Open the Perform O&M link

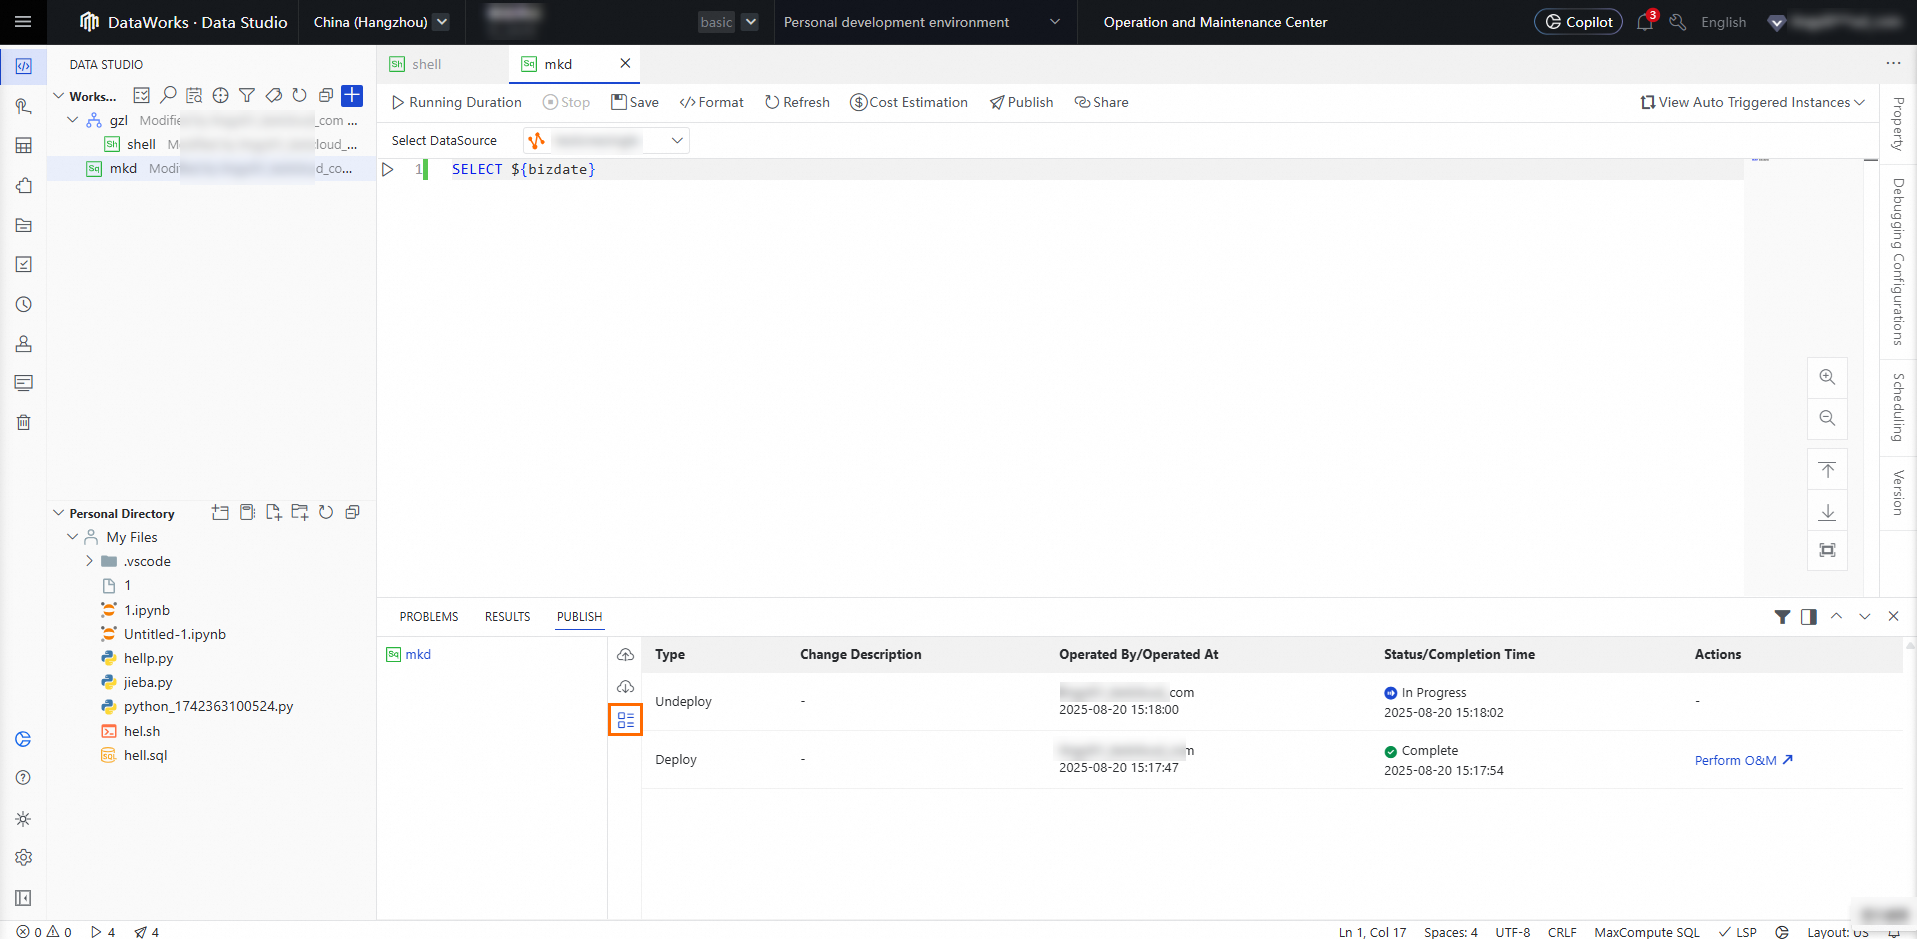coord(1744,760)
